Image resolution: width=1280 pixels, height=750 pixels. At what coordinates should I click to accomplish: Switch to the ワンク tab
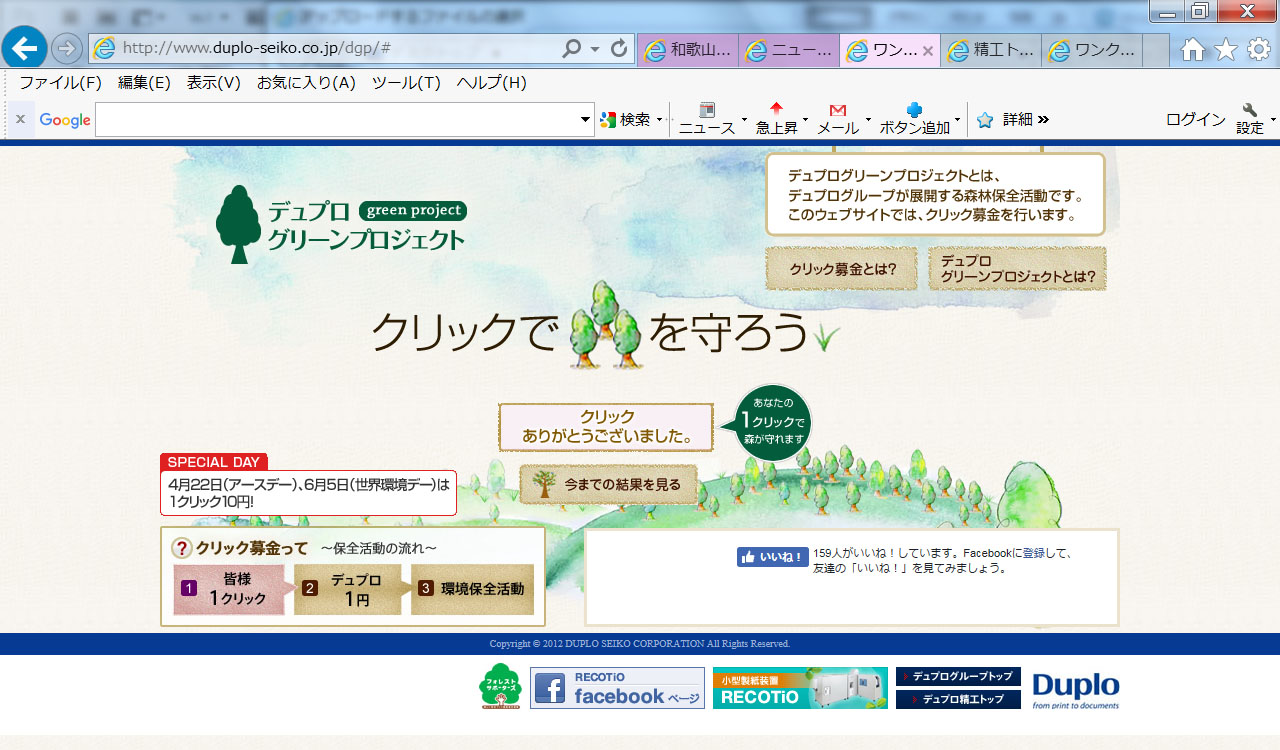(1091, 50)
